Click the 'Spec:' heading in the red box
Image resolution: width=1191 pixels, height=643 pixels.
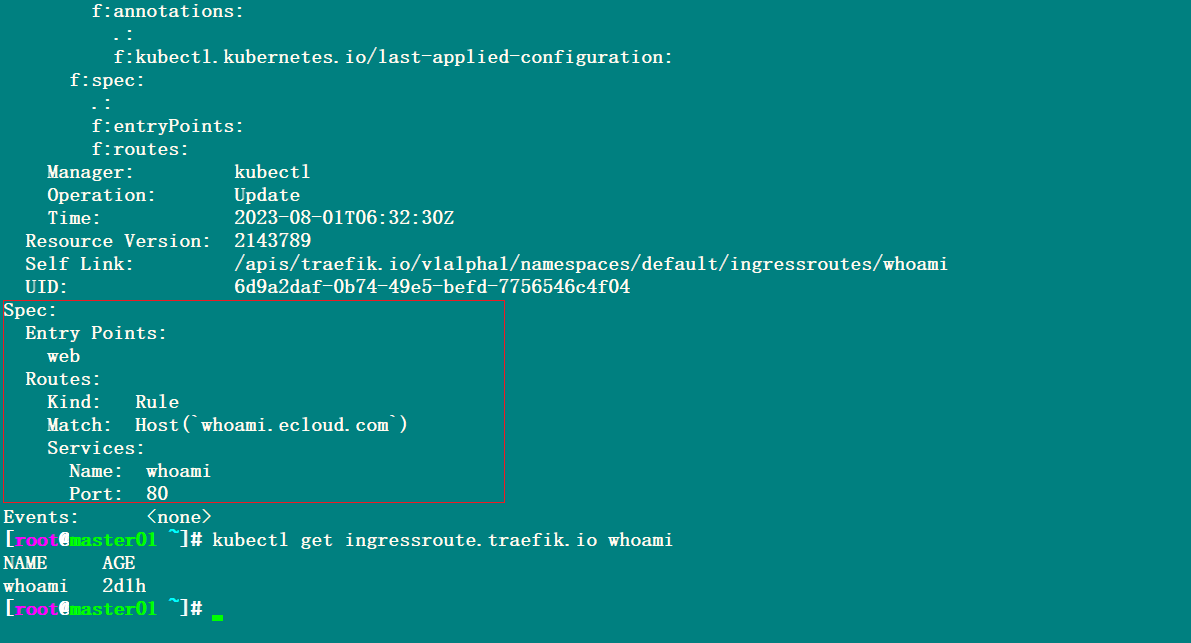point(30,311)
